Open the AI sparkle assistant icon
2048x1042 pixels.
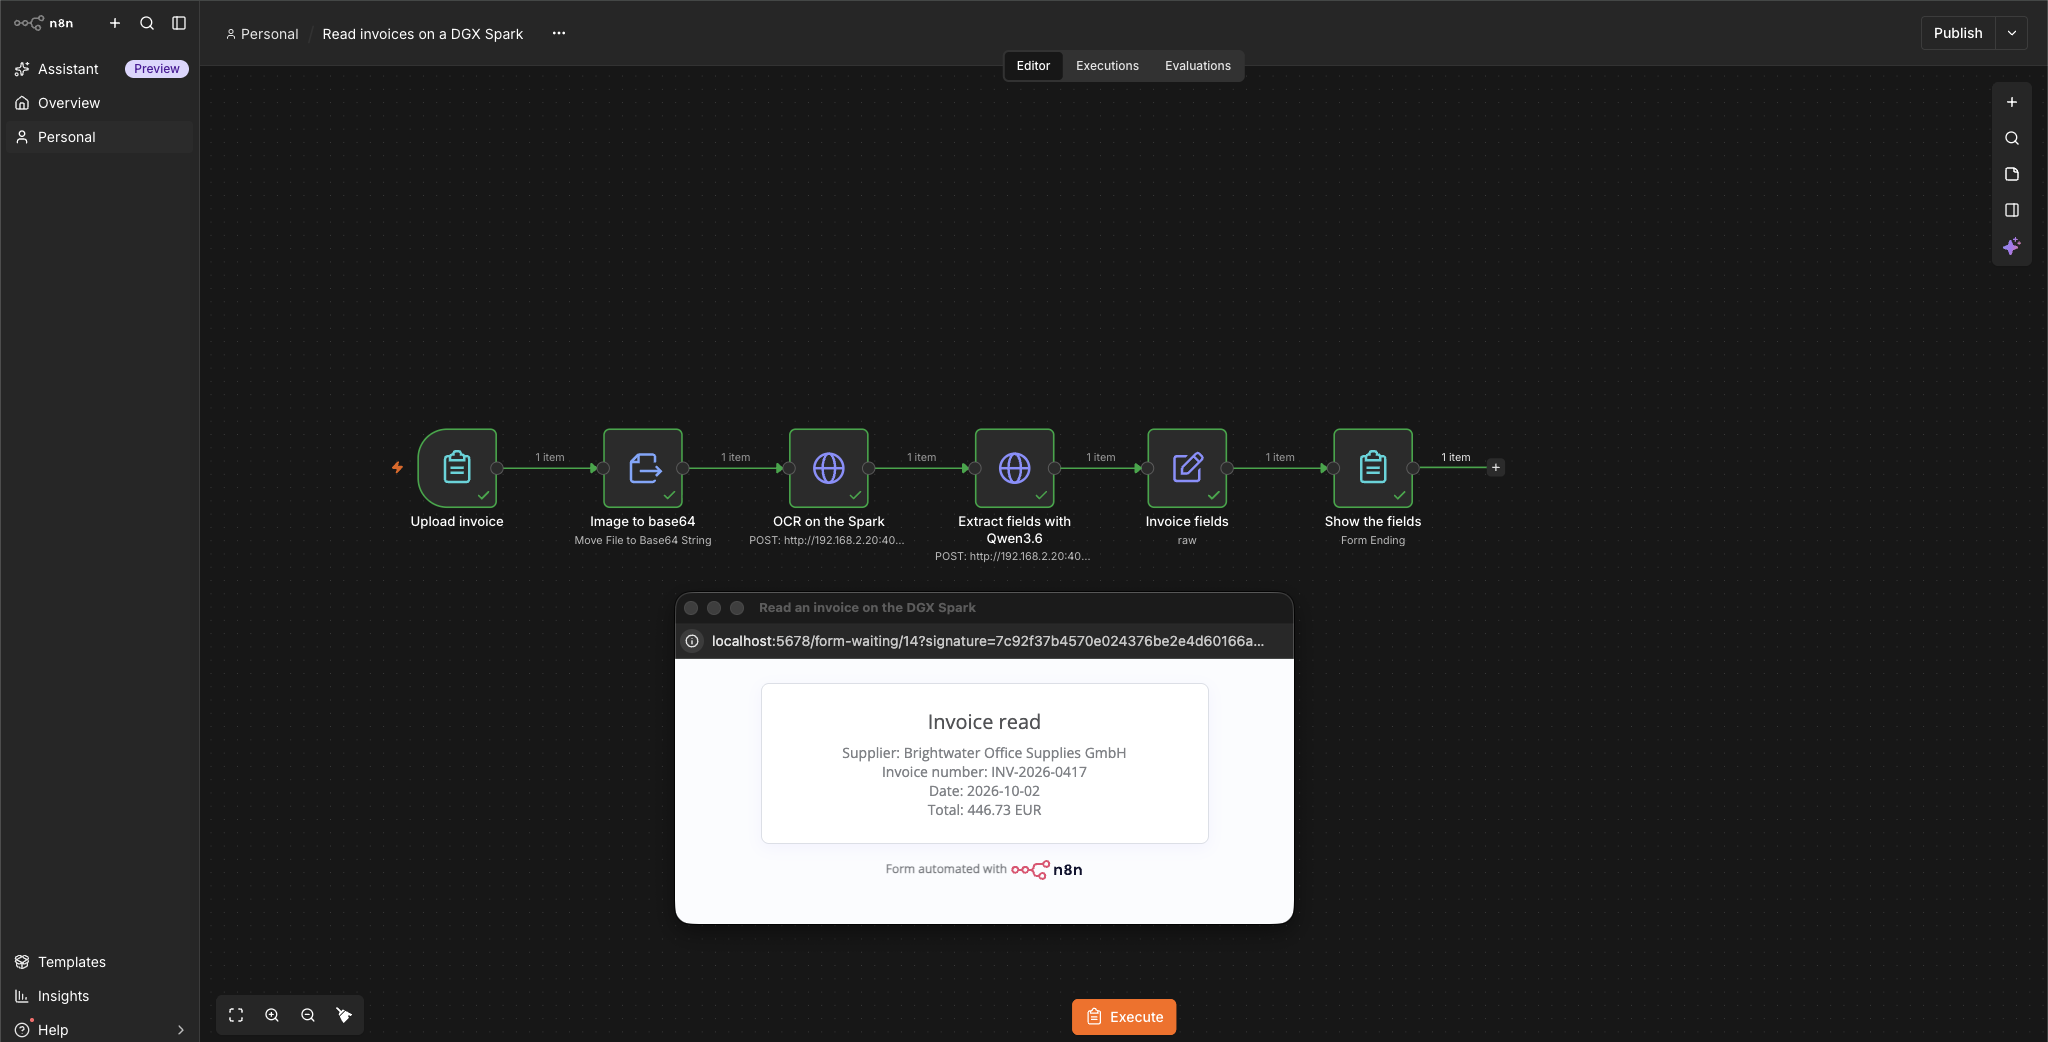(x=2012, y=246)
